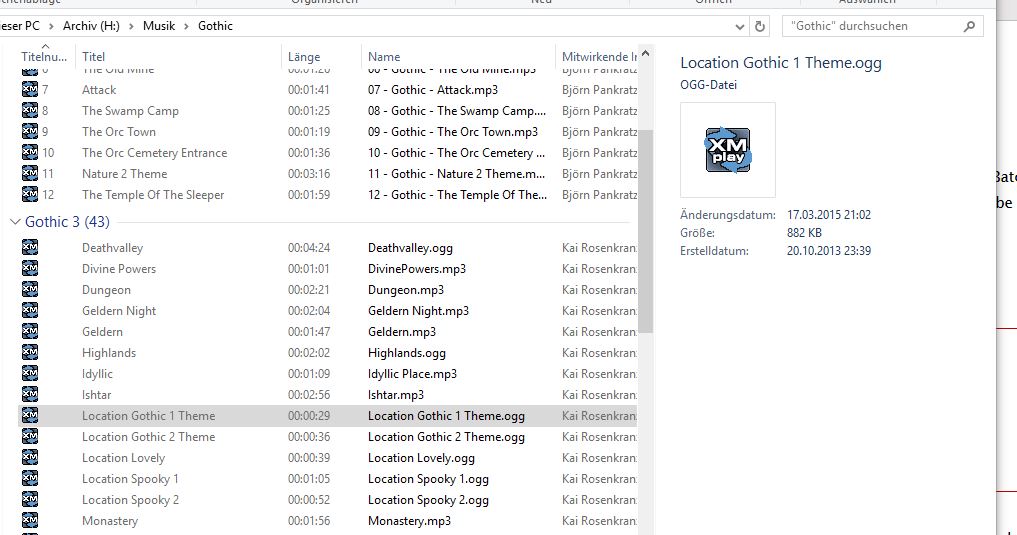Click the file icon beside Attack track
This screenshot has height=535, width=1017.
[30, 90]
